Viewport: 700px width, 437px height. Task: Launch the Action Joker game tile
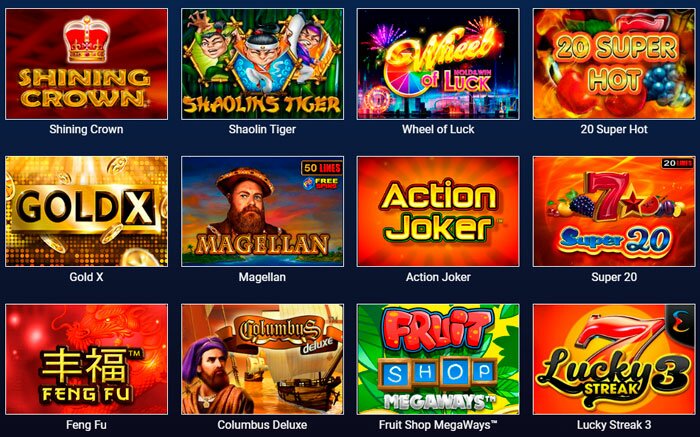point(438,212)
